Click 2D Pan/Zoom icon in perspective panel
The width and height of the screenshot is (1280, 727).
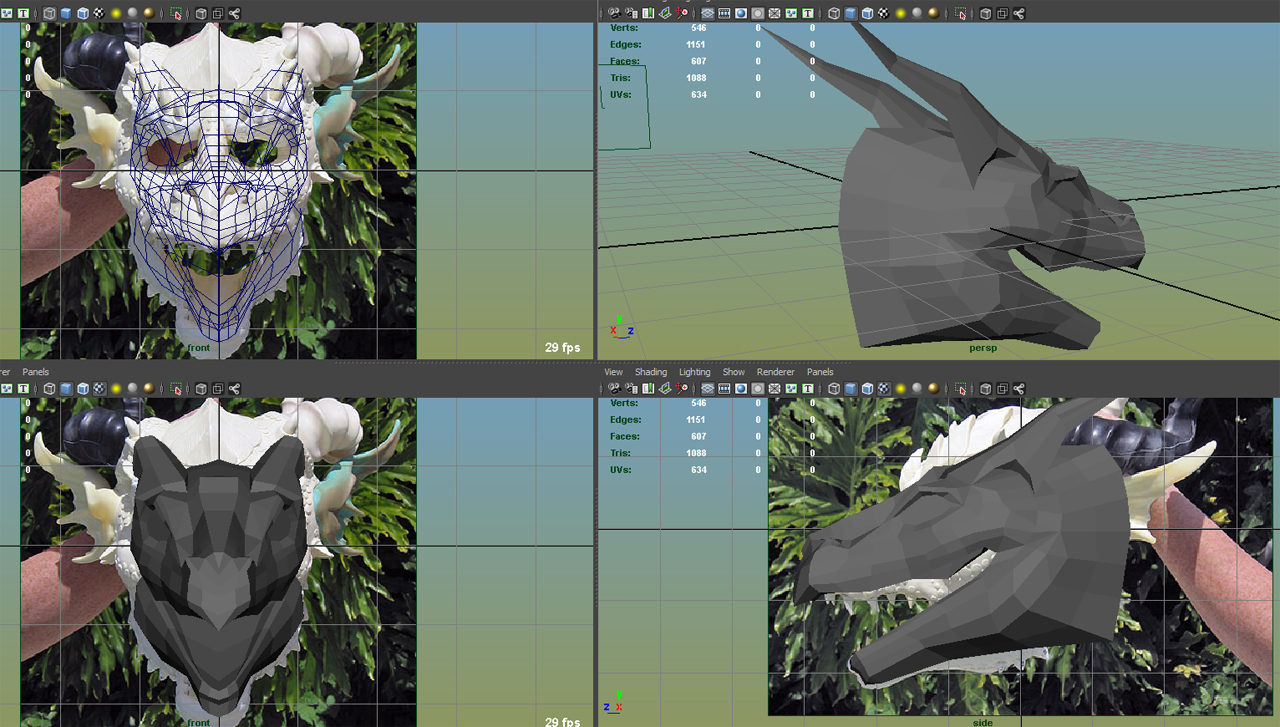click(682, 14)
